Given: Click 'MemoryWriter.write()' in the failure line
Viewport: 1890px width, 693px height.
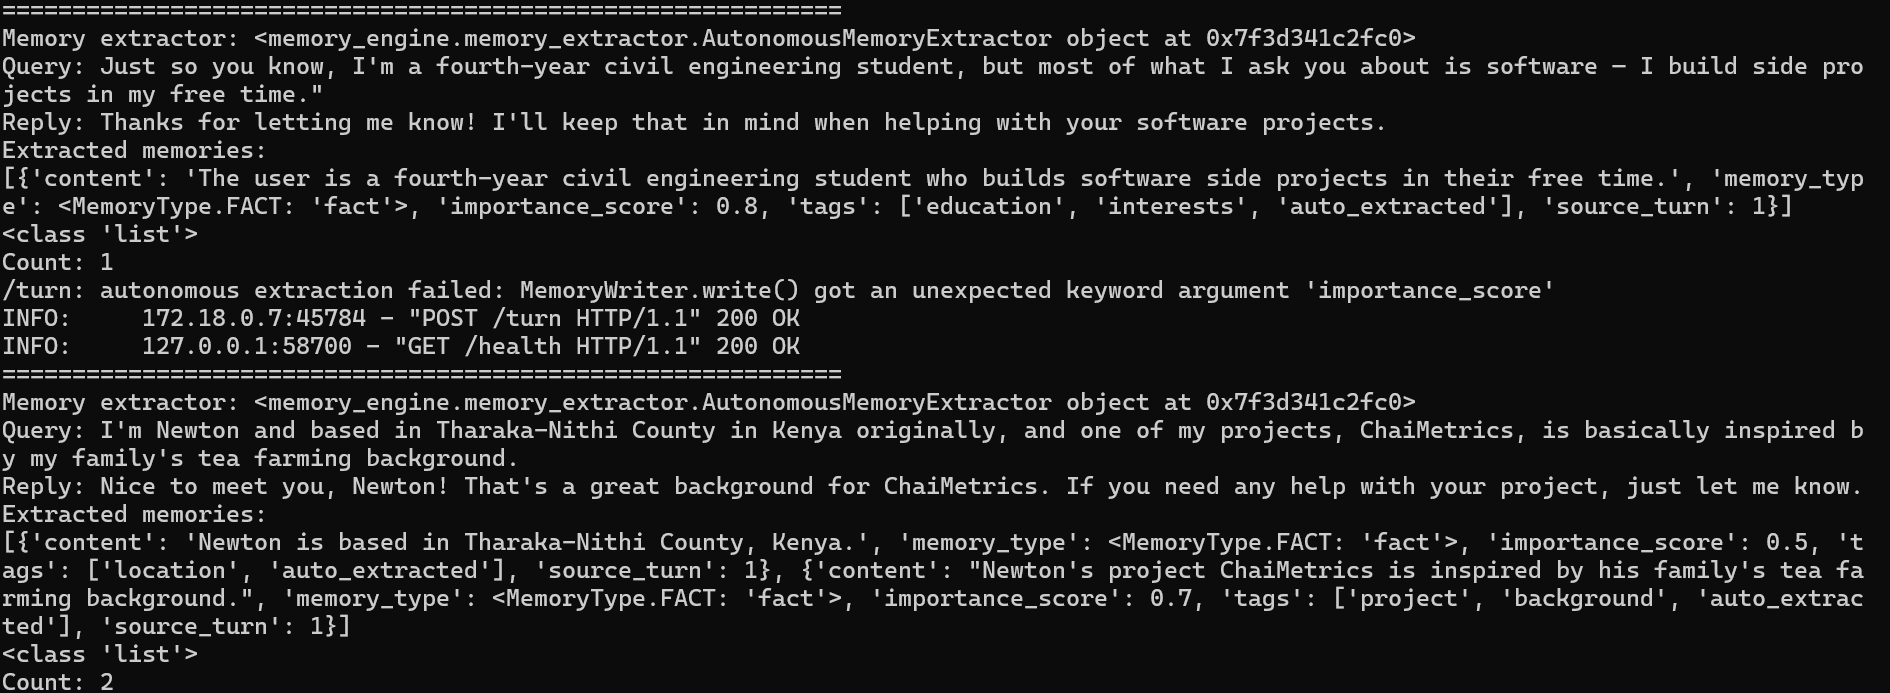Looking at the screenshot, I should (660, 290).
